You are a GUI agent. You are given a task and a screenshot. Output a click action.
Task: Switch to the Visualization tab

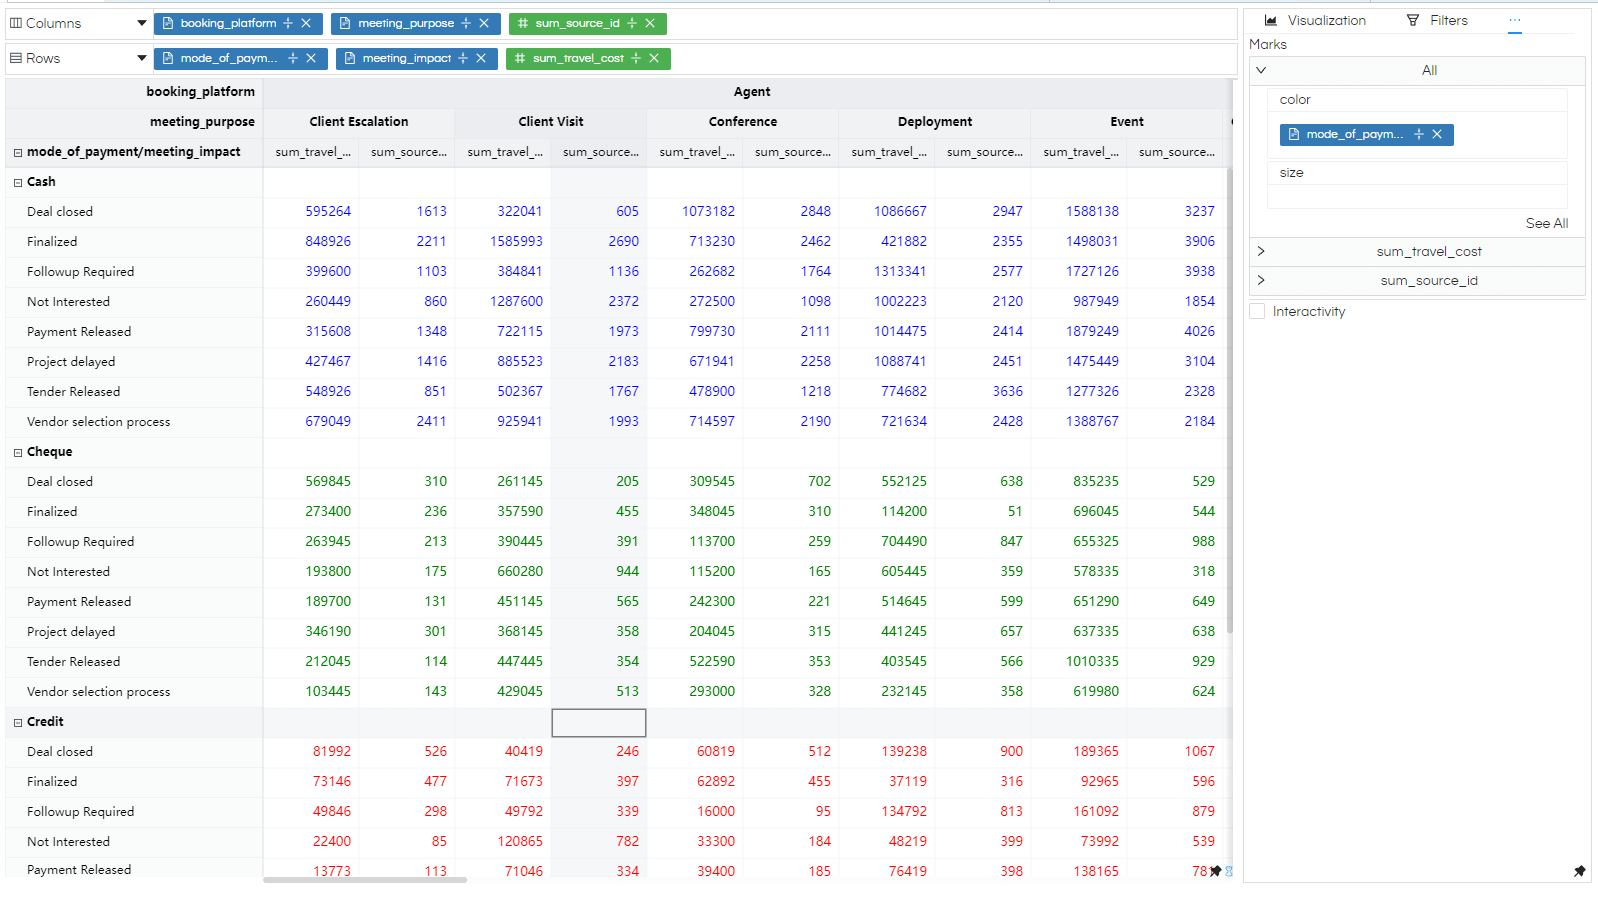point(1315,20)
